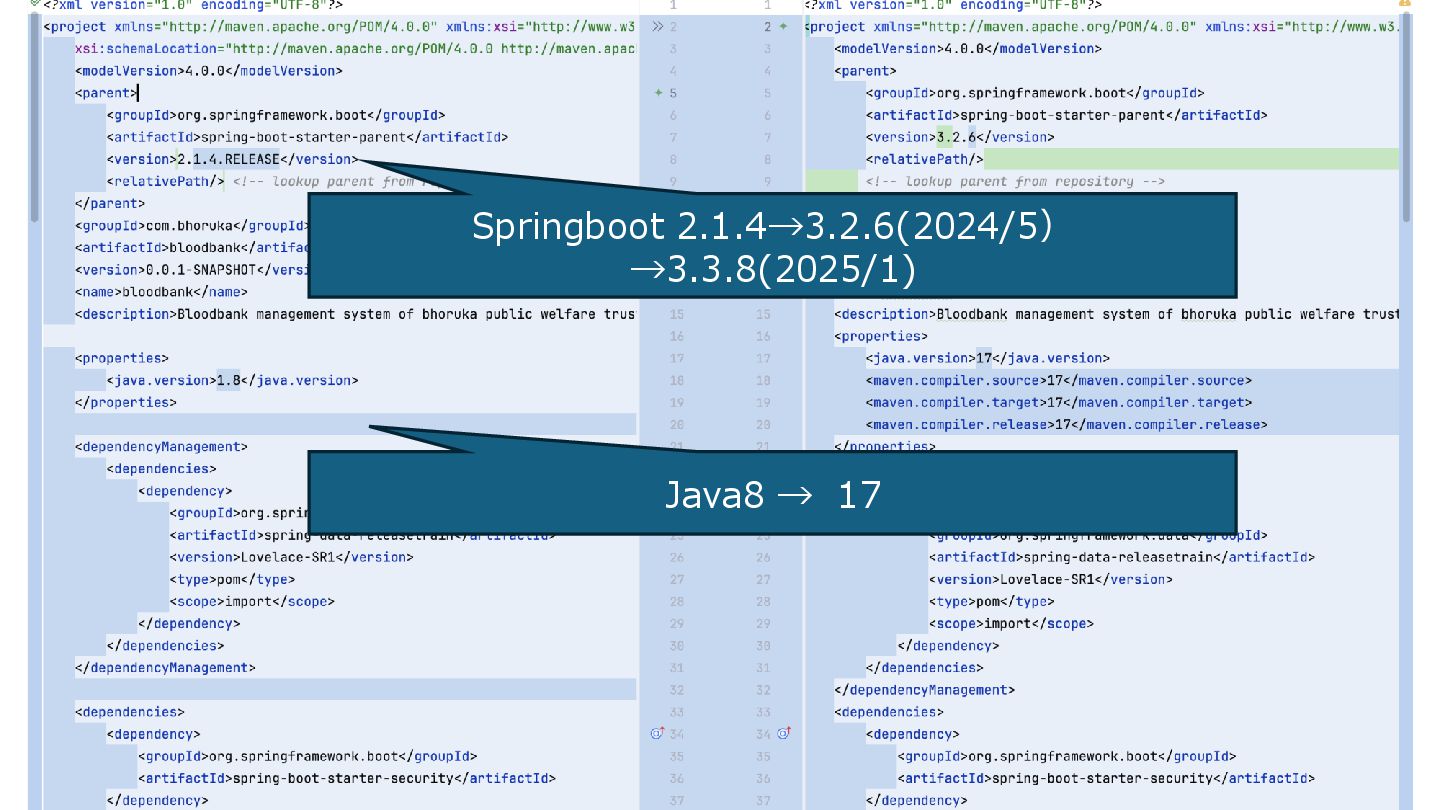Click maven.compiler.source line in right pane

(x=1059, y=380)
